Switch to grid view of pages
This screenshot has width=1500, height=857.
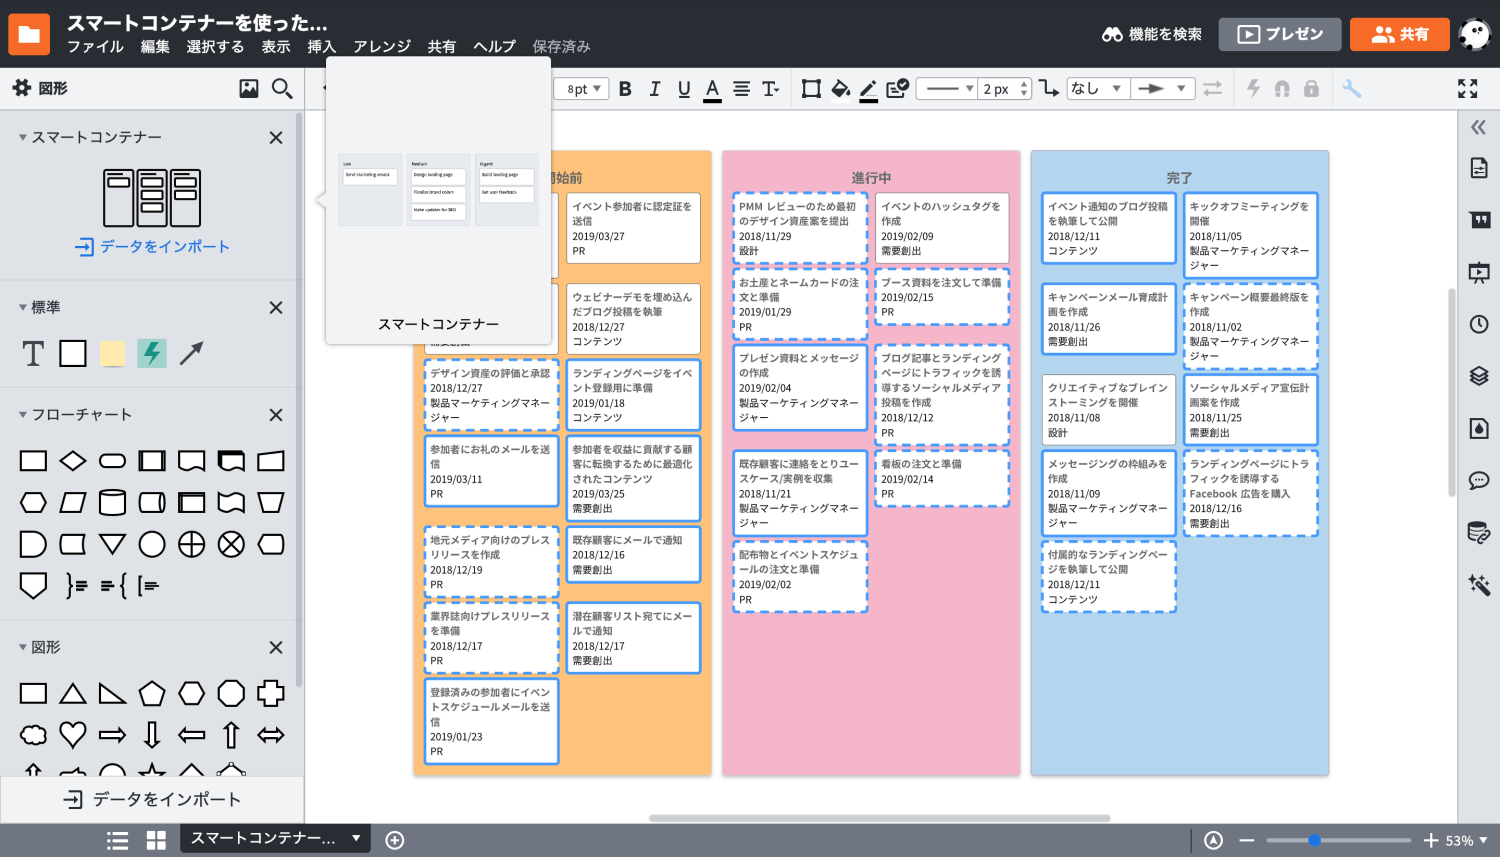pos(156,840)
